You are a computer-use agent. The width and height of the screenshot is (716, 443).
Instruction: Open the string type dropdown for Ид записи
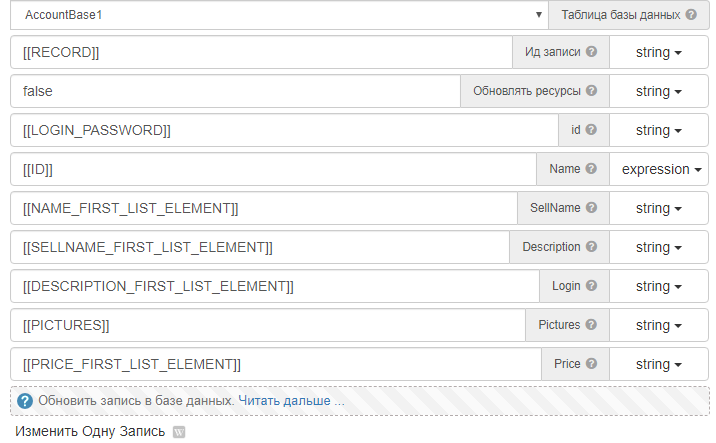click(x=658, y=52)
